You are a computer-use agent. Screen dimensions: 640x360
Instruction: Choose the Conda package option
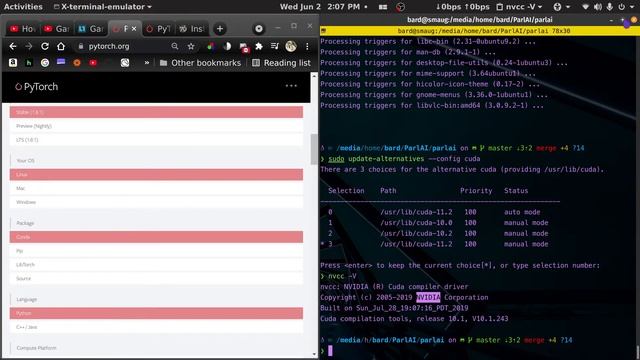(156, 237)
